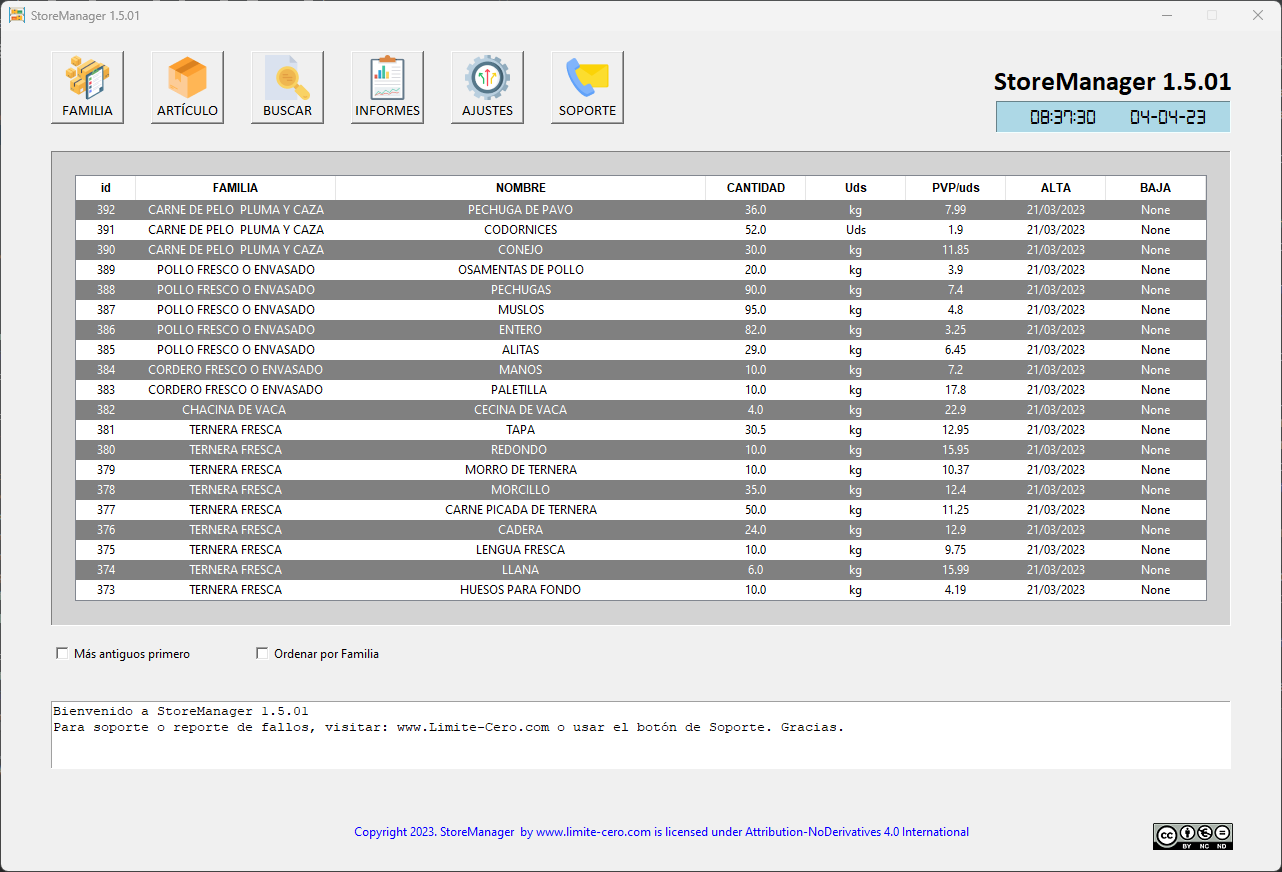Select the ENTERO row
This screenshot has height=872, width=1282.
coord(641,330)
